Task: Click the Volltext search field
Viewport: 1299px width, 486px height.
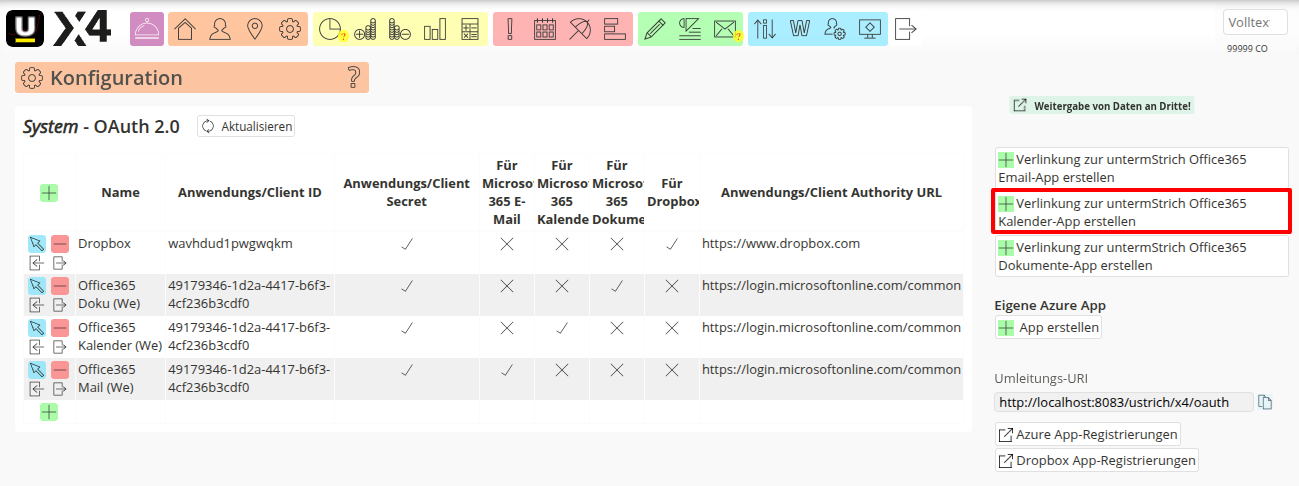Action: 1254,22
